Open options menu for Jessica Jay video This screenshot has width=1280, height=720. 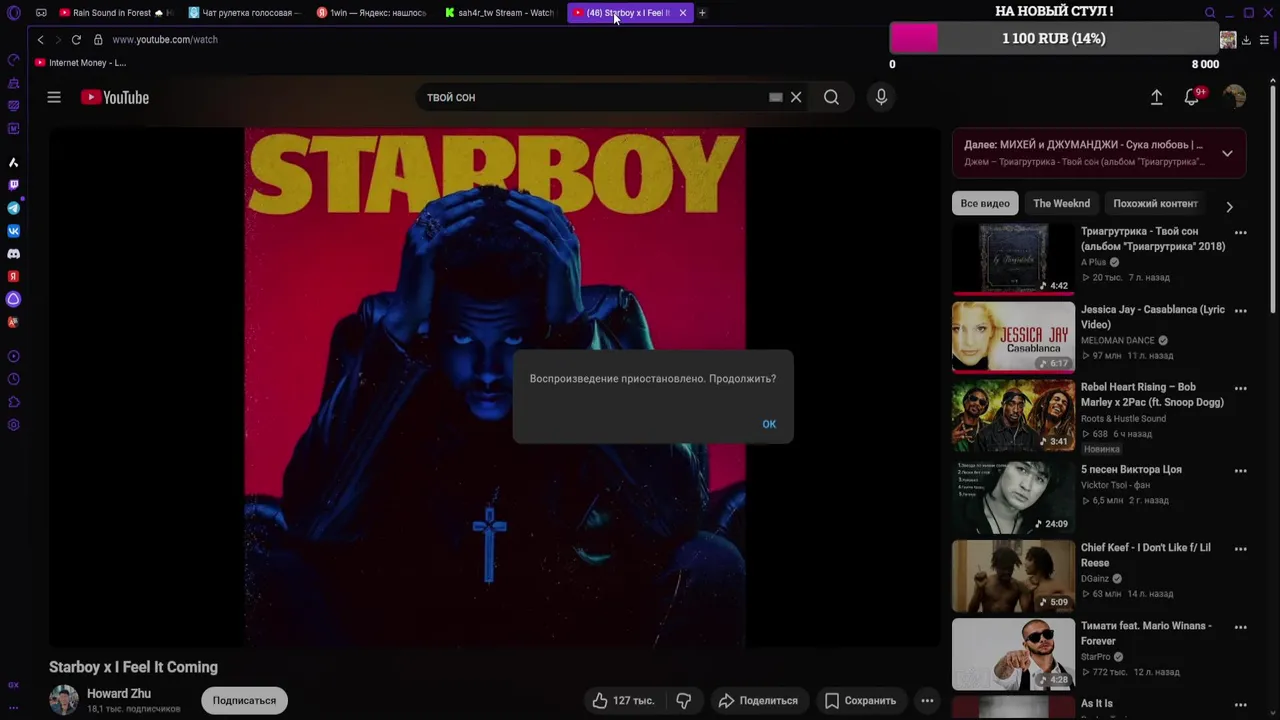[x=1240, y=311]
